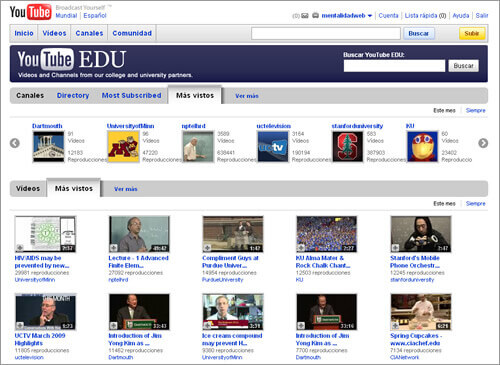Image resolution: width=500 pixels, height=365 pixels.
Task: Click Ver más link in Videos section
Action: point(126,189)
